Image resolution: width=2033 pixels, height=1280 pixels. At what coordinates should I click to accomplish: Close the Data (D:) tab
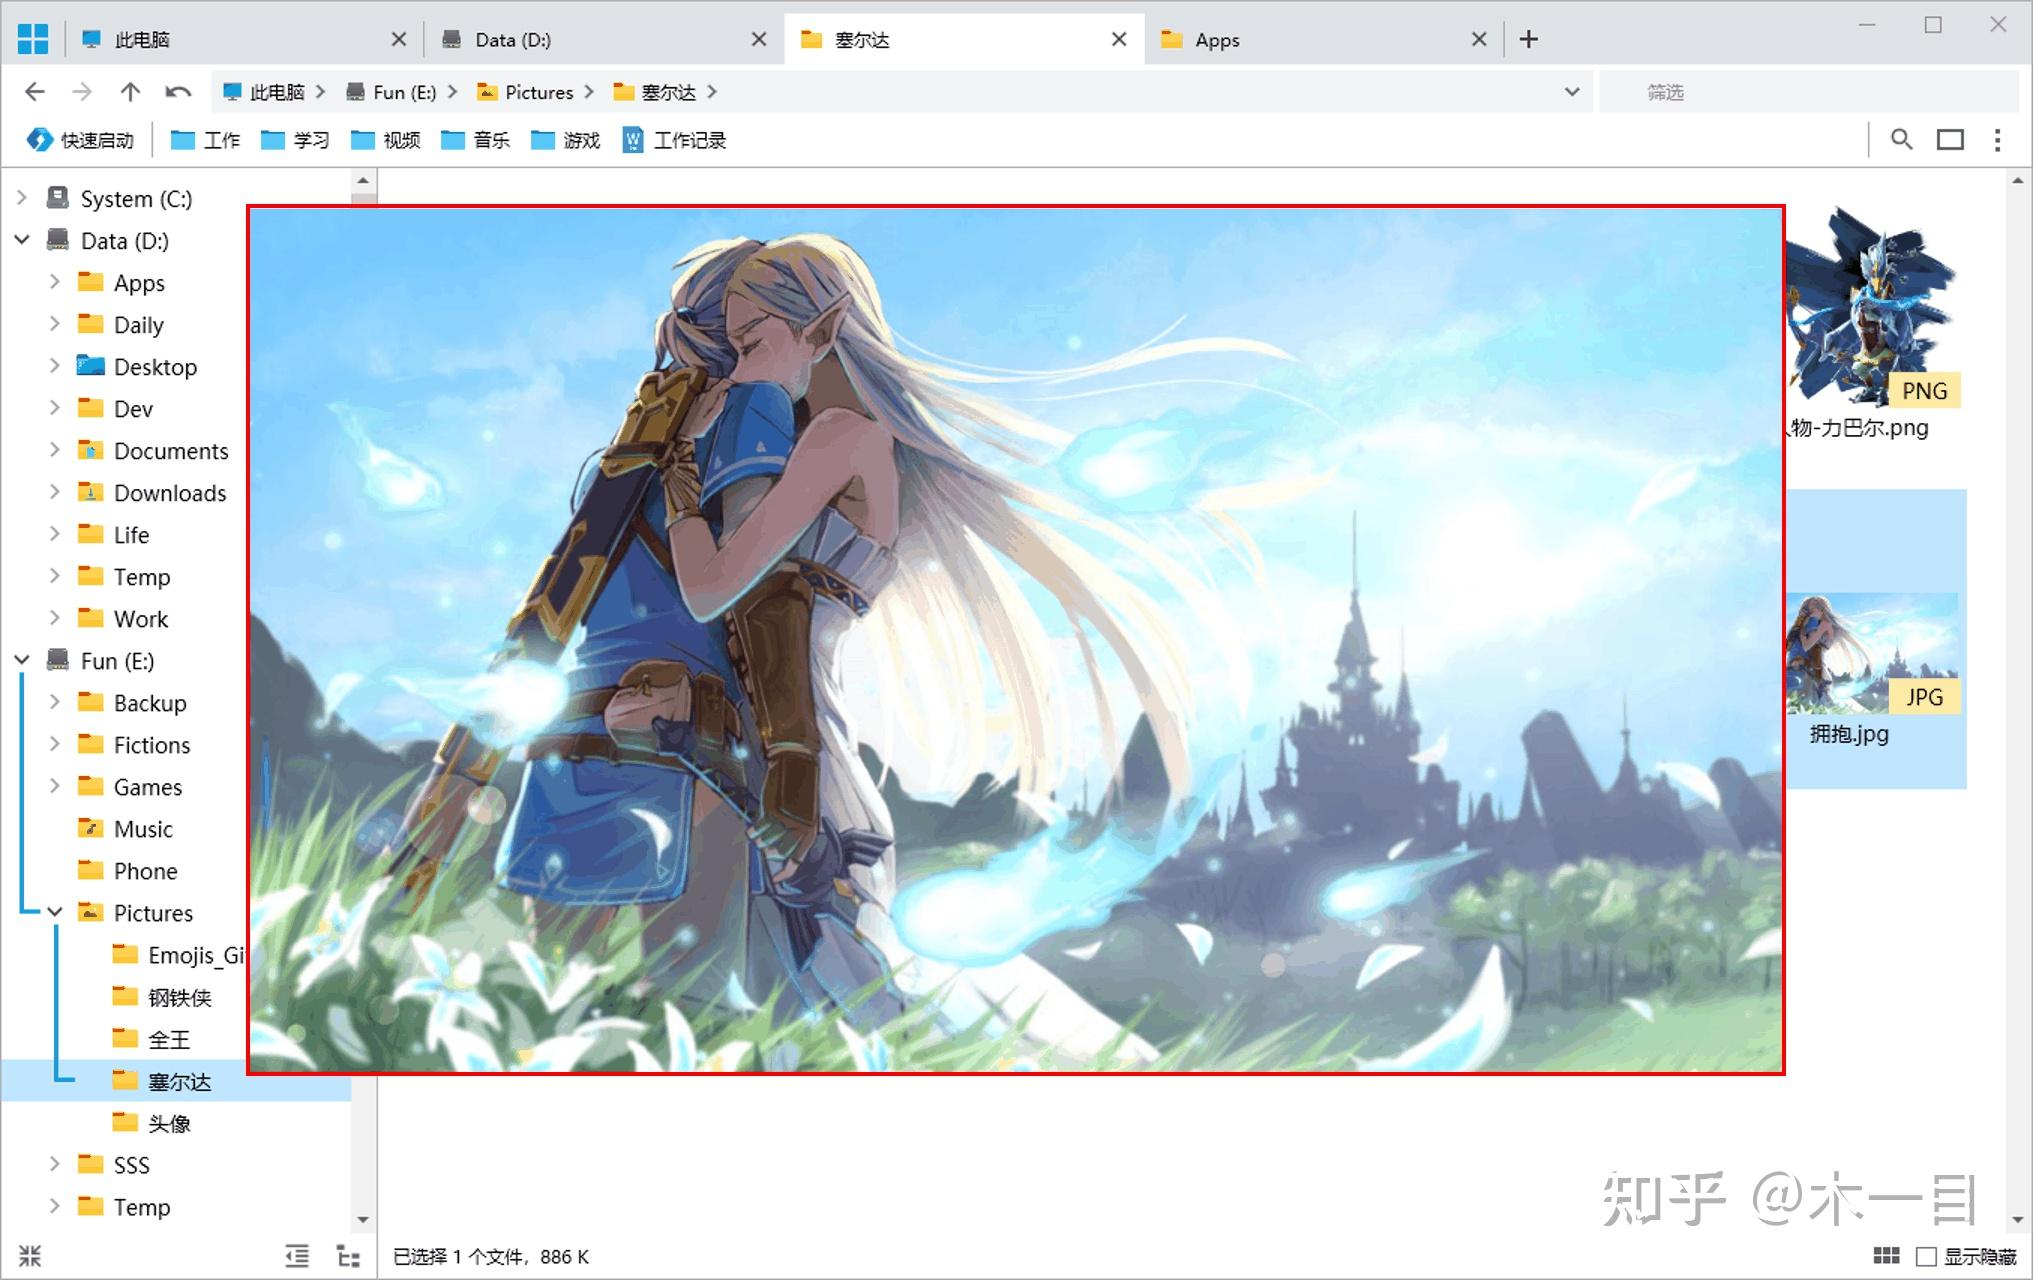point(759,39)
